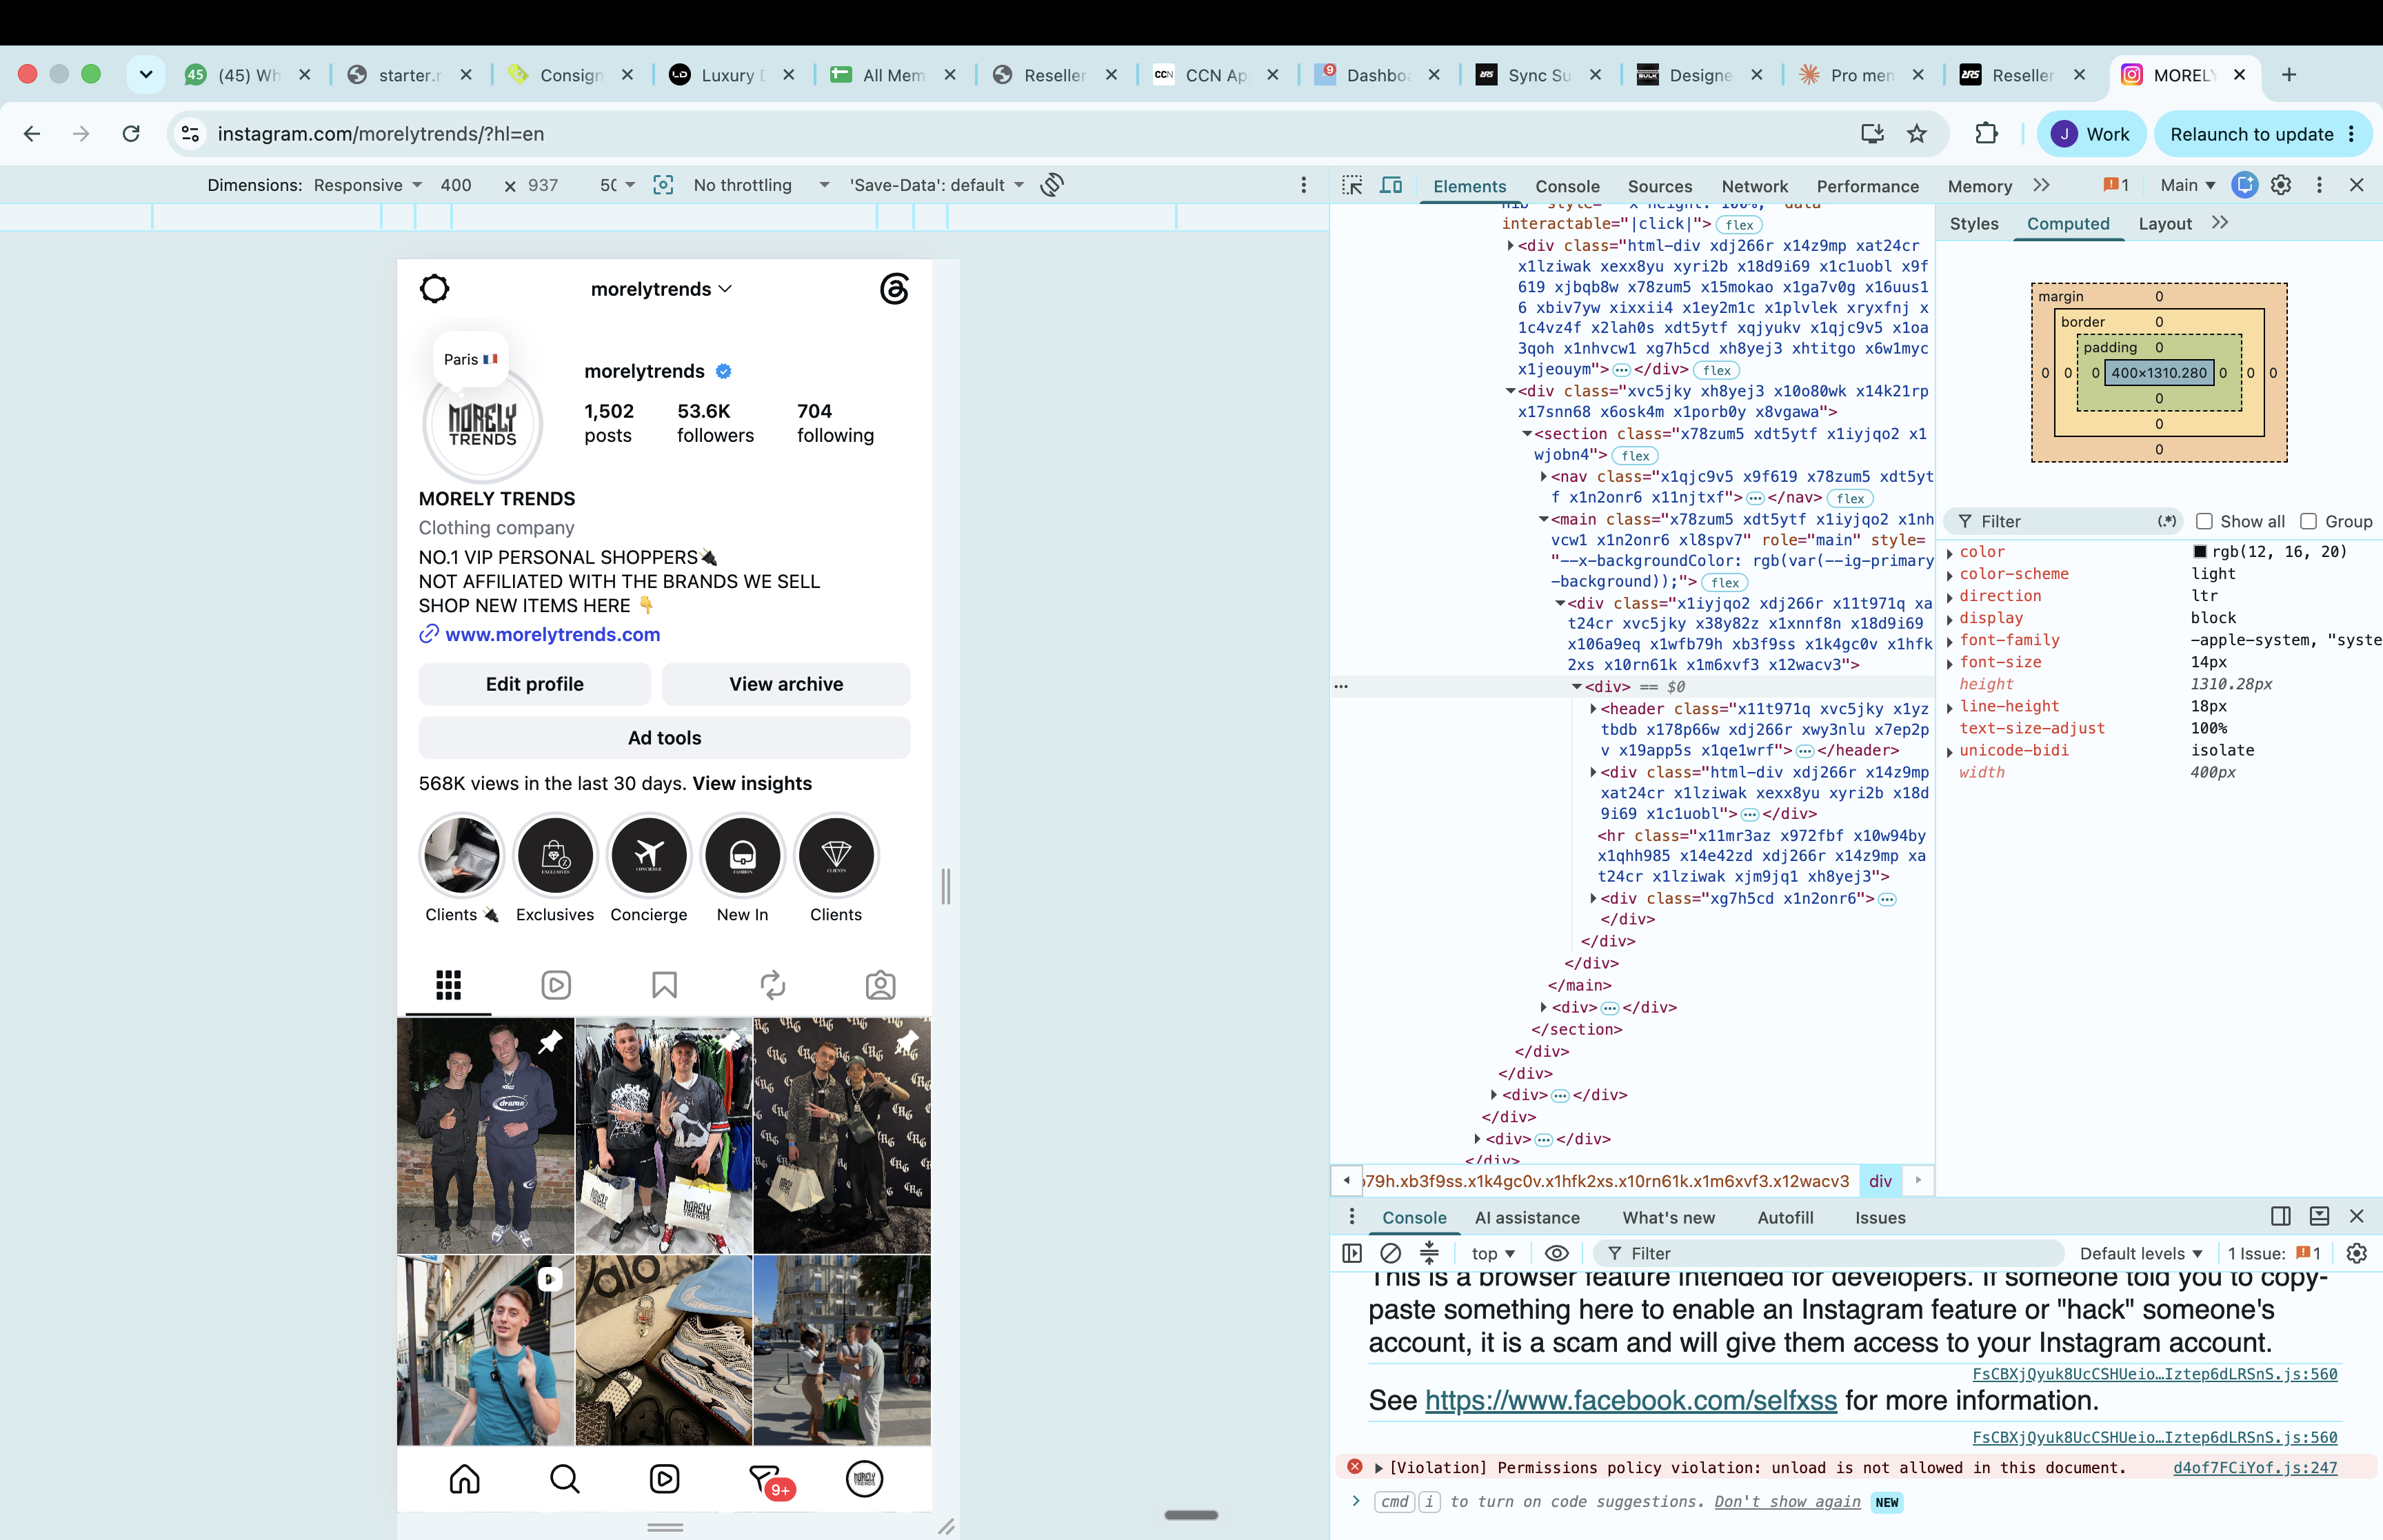Open Reels in Instagram bottom navigation
The width and height of the screenshot is (2383, 1540).
pyautogui.click(x=664, y=1479)
